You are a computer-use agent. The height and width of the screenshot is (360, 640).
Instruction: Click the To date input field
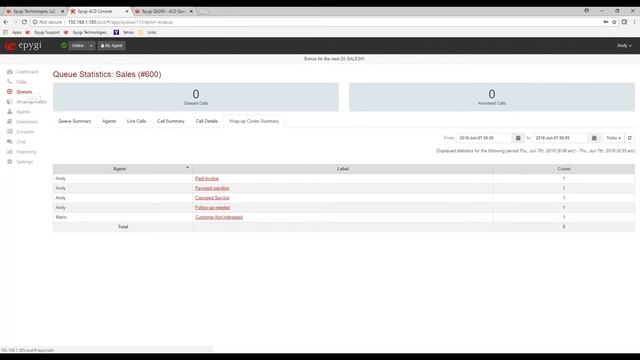[560, 138]
